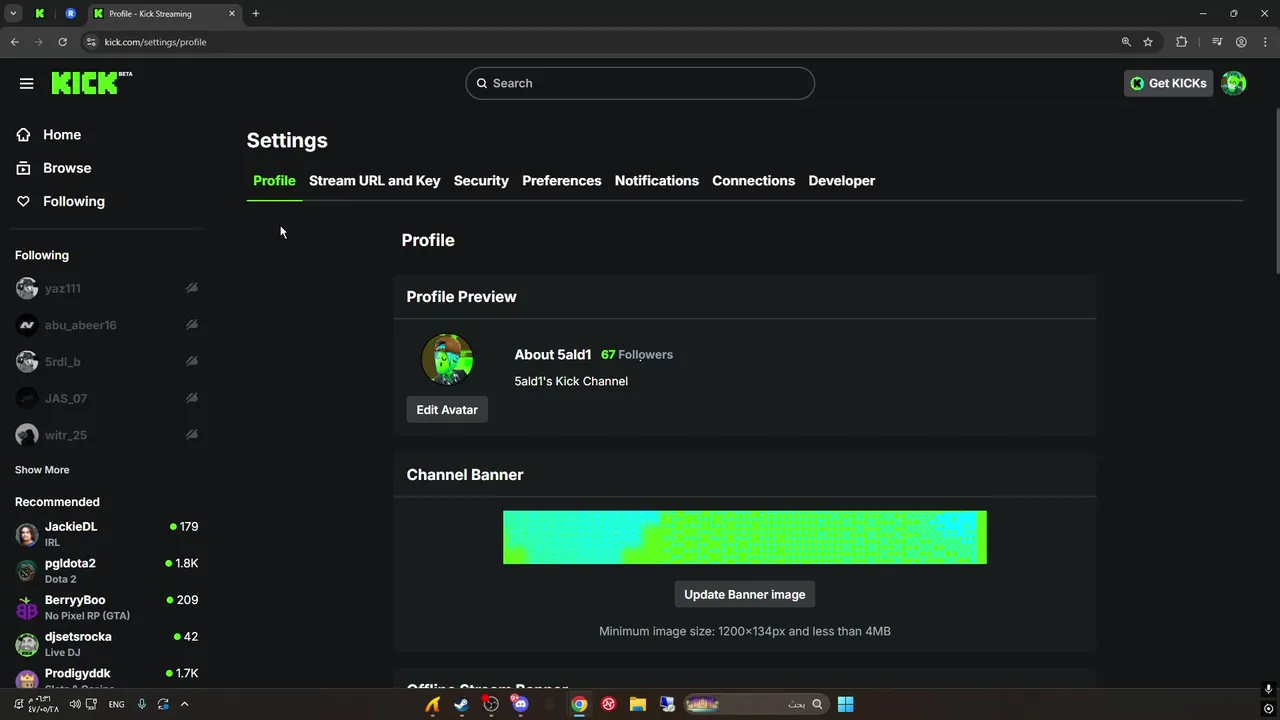Click the Kick search input field
Image resolution: width=1280 pixels, height=720 pixels.
[x=640, y=83]
